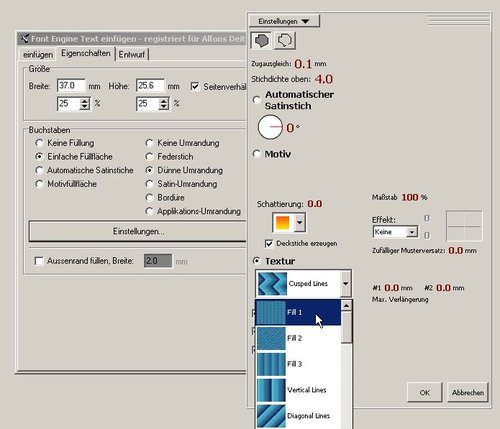The image size is (500, 429).
Task: Click the stitch angle value 0°
Action: 292,128
